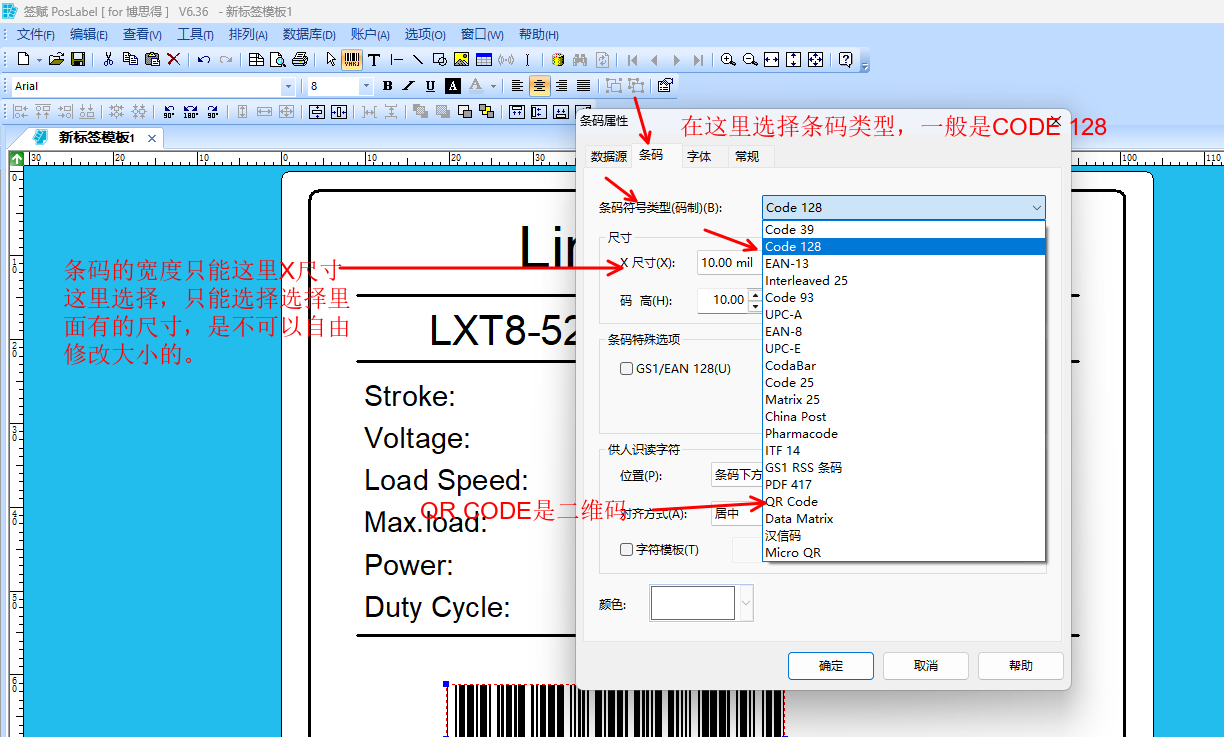Enable GS1/EAN 128(U) checkbox
Screen dimensions: 1224x737
click(626, 368)
